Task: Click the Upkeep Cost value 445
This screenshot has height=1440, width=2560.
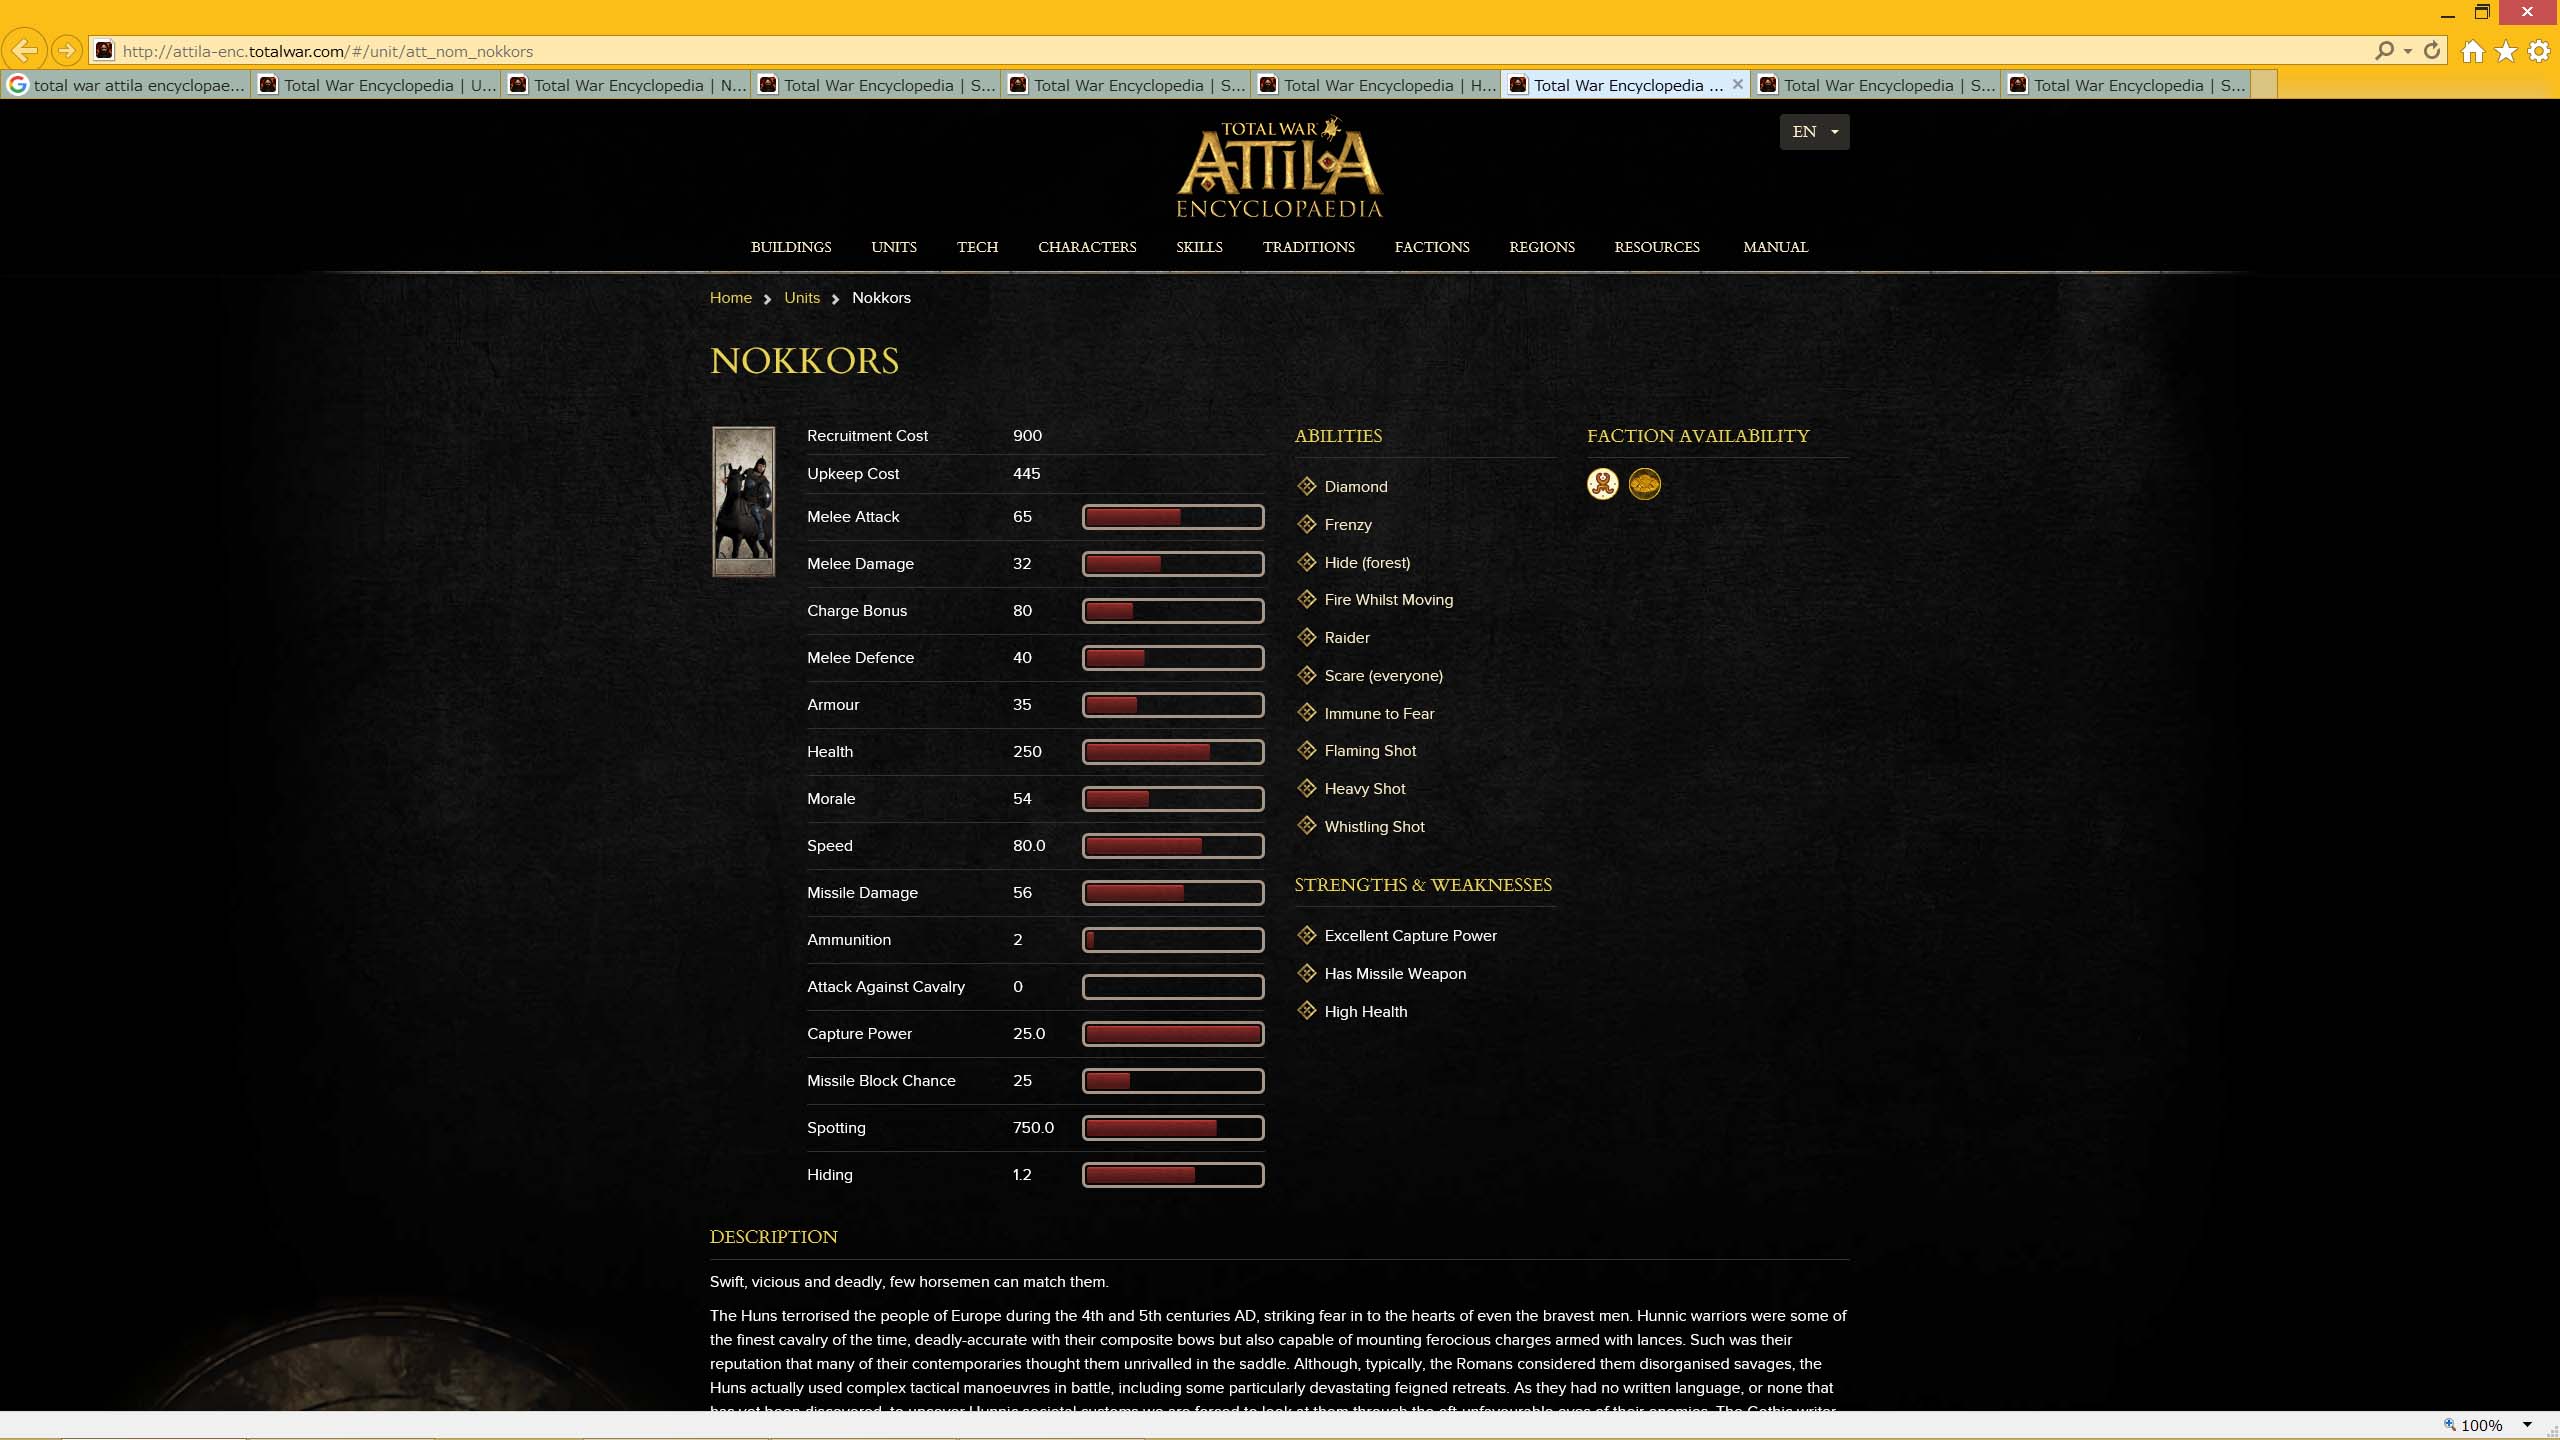Action: coord(1026,474)
